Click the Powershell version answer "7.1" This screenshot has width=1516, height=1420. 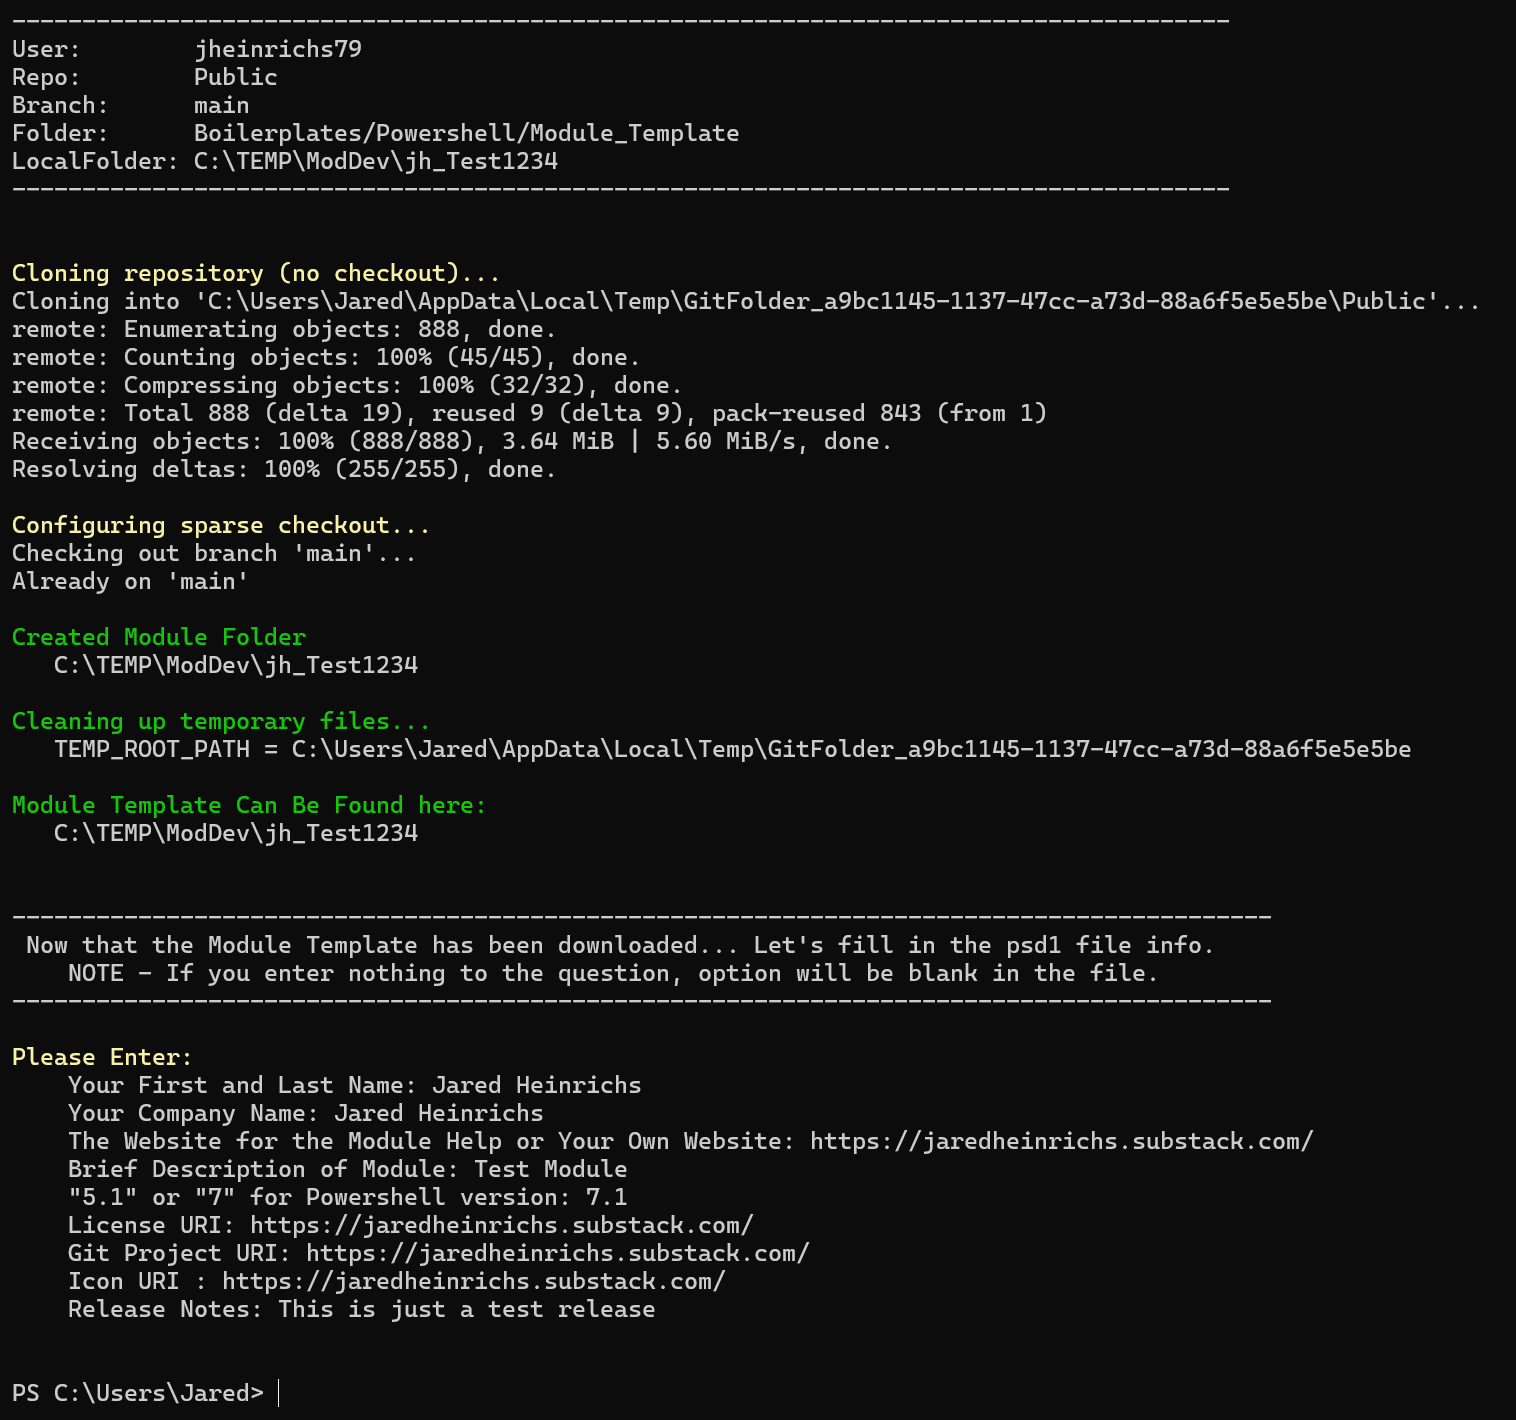click(x=607, y=1197)
